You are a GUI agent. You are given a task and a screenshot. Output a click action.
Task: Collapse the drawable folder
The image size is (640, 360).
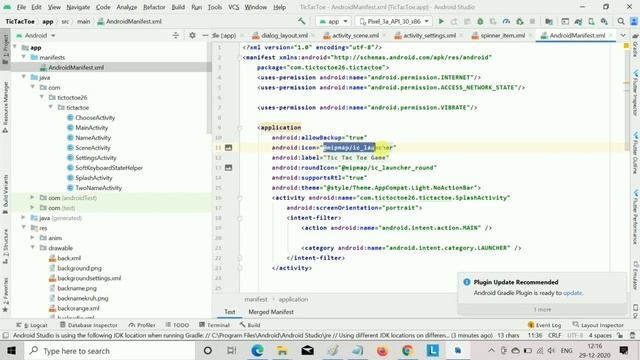coord(33,248)
